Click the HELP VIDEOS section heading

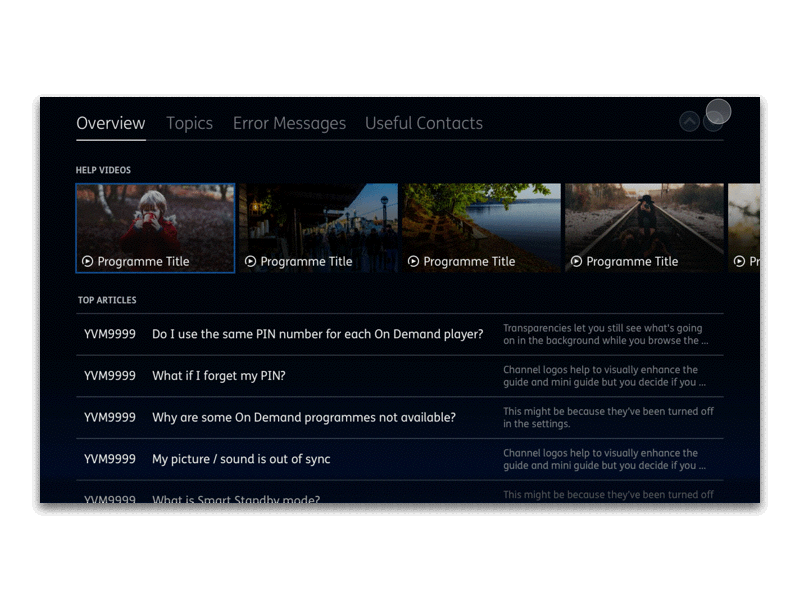tap(103, 170)
